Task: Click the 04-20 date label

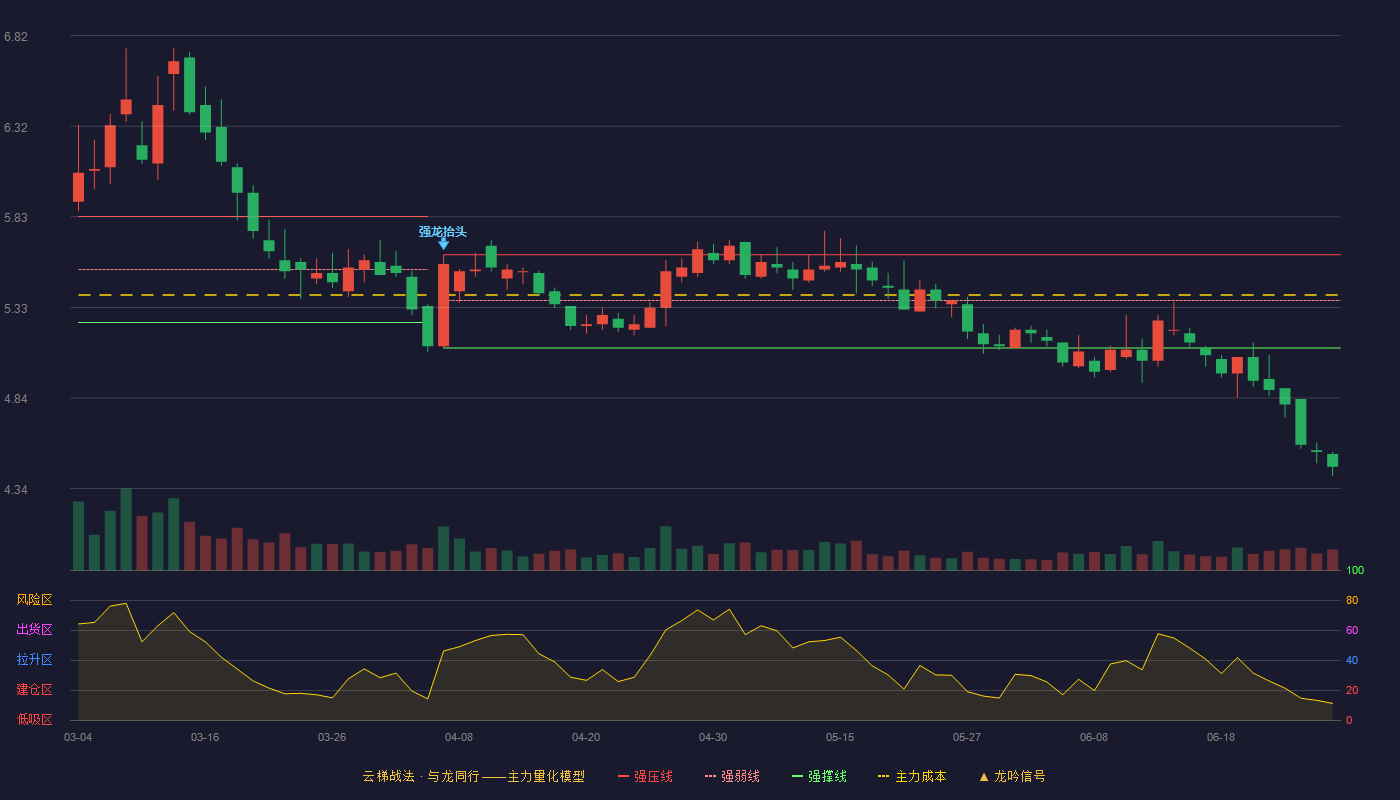Action: click(586, 737)
